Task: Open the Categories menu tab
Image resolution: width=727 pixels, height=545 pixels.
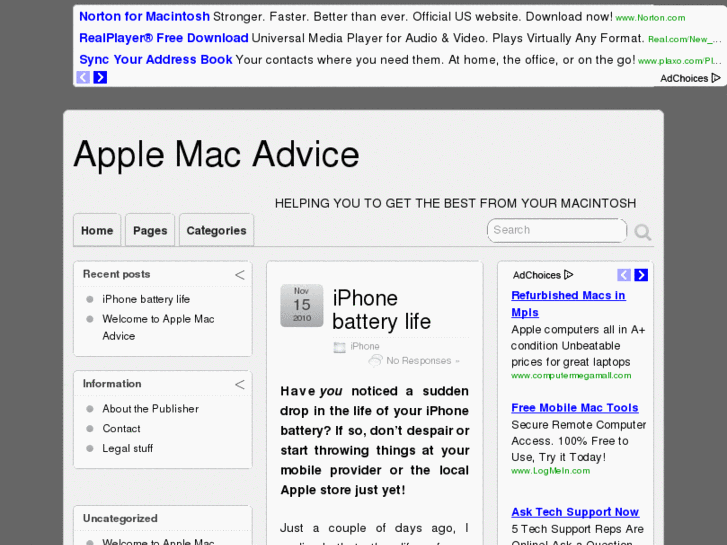Action: (217, 230)
